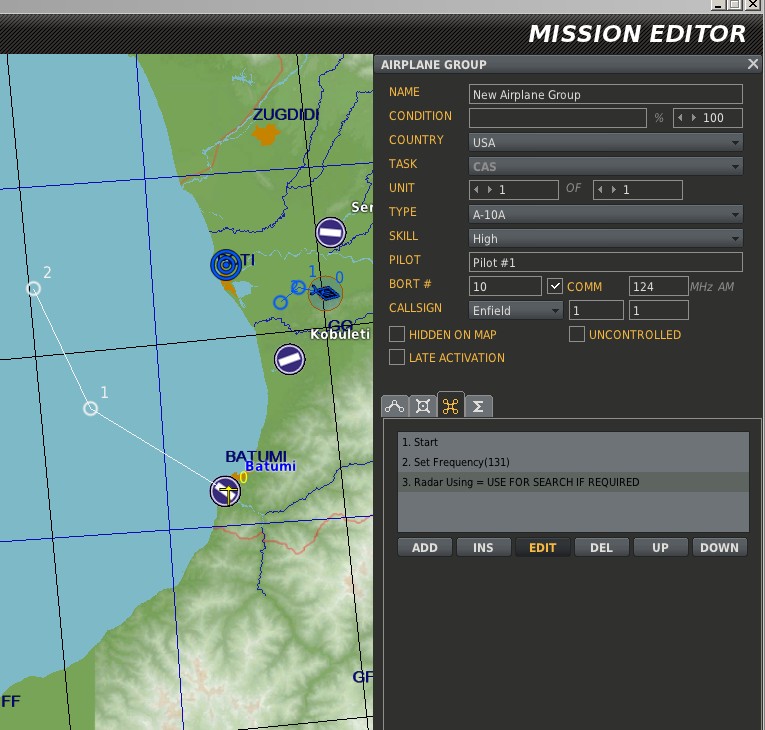Select the blue radar circle icon near Poti
This screenshot has height=730, width=765.
click(225, 265)
